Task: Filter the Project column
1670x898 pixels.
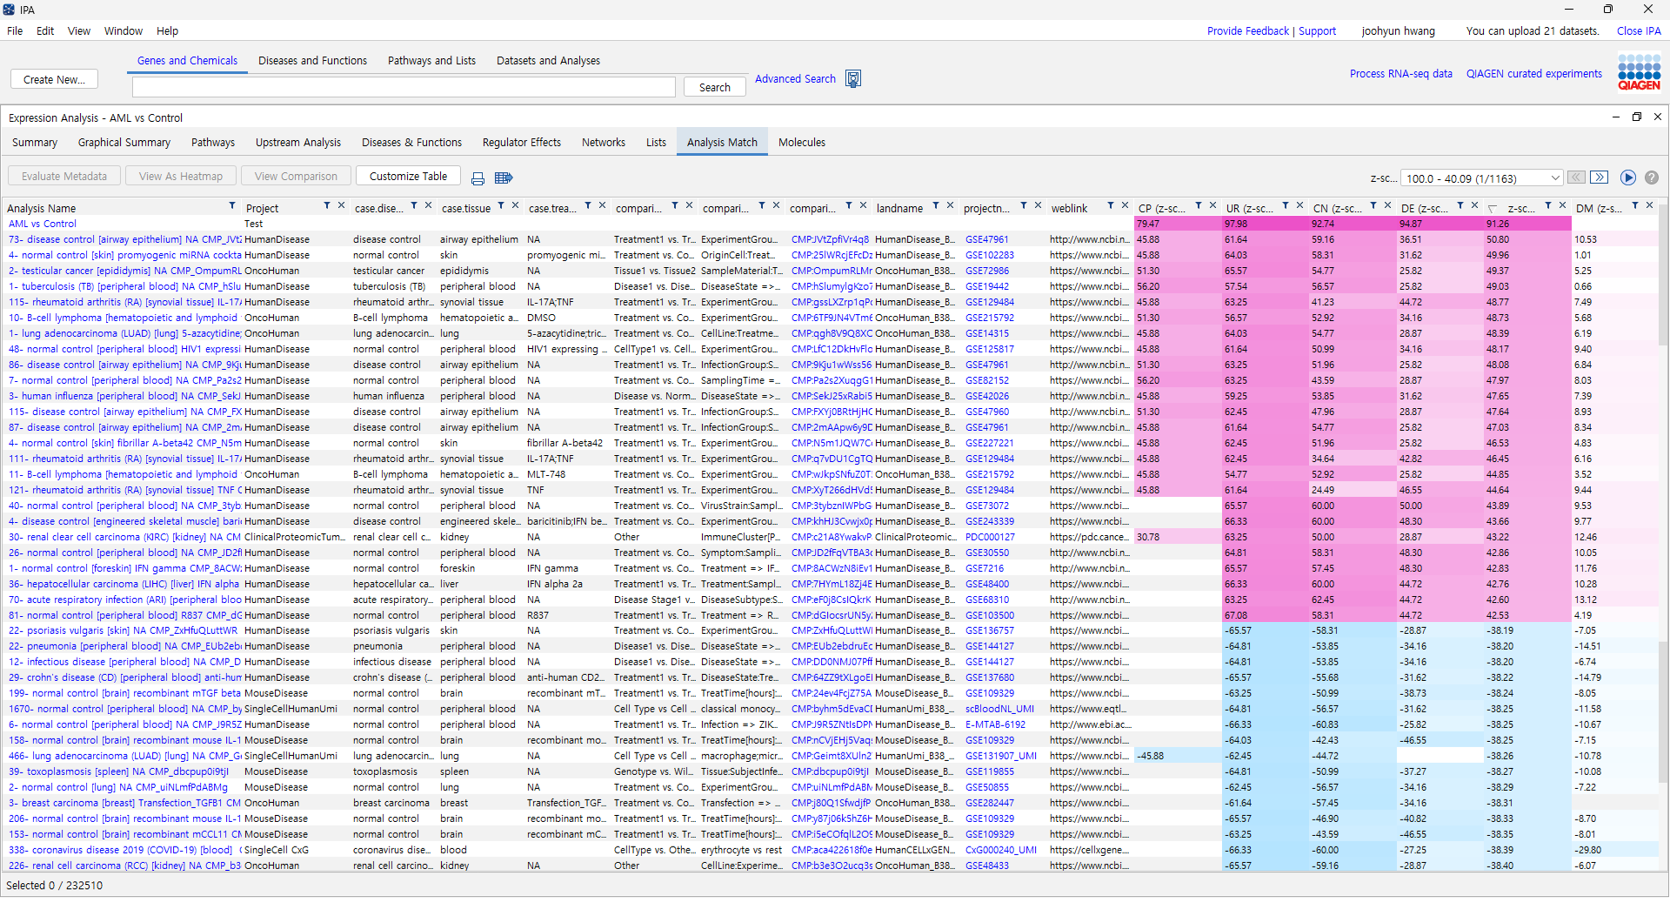Action: (326, 206)
